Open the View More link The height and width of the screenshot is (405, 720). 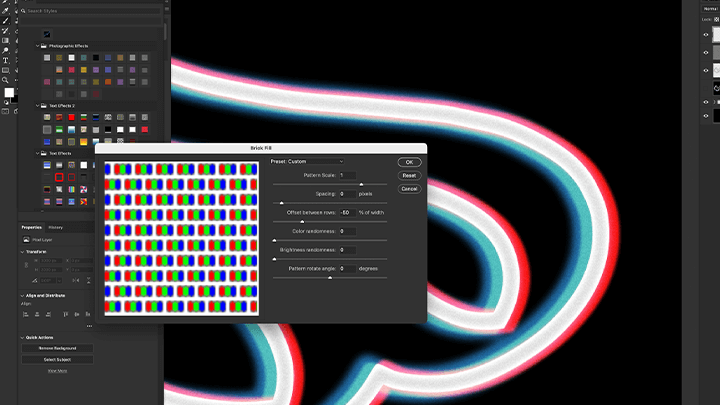pos(57,371)
